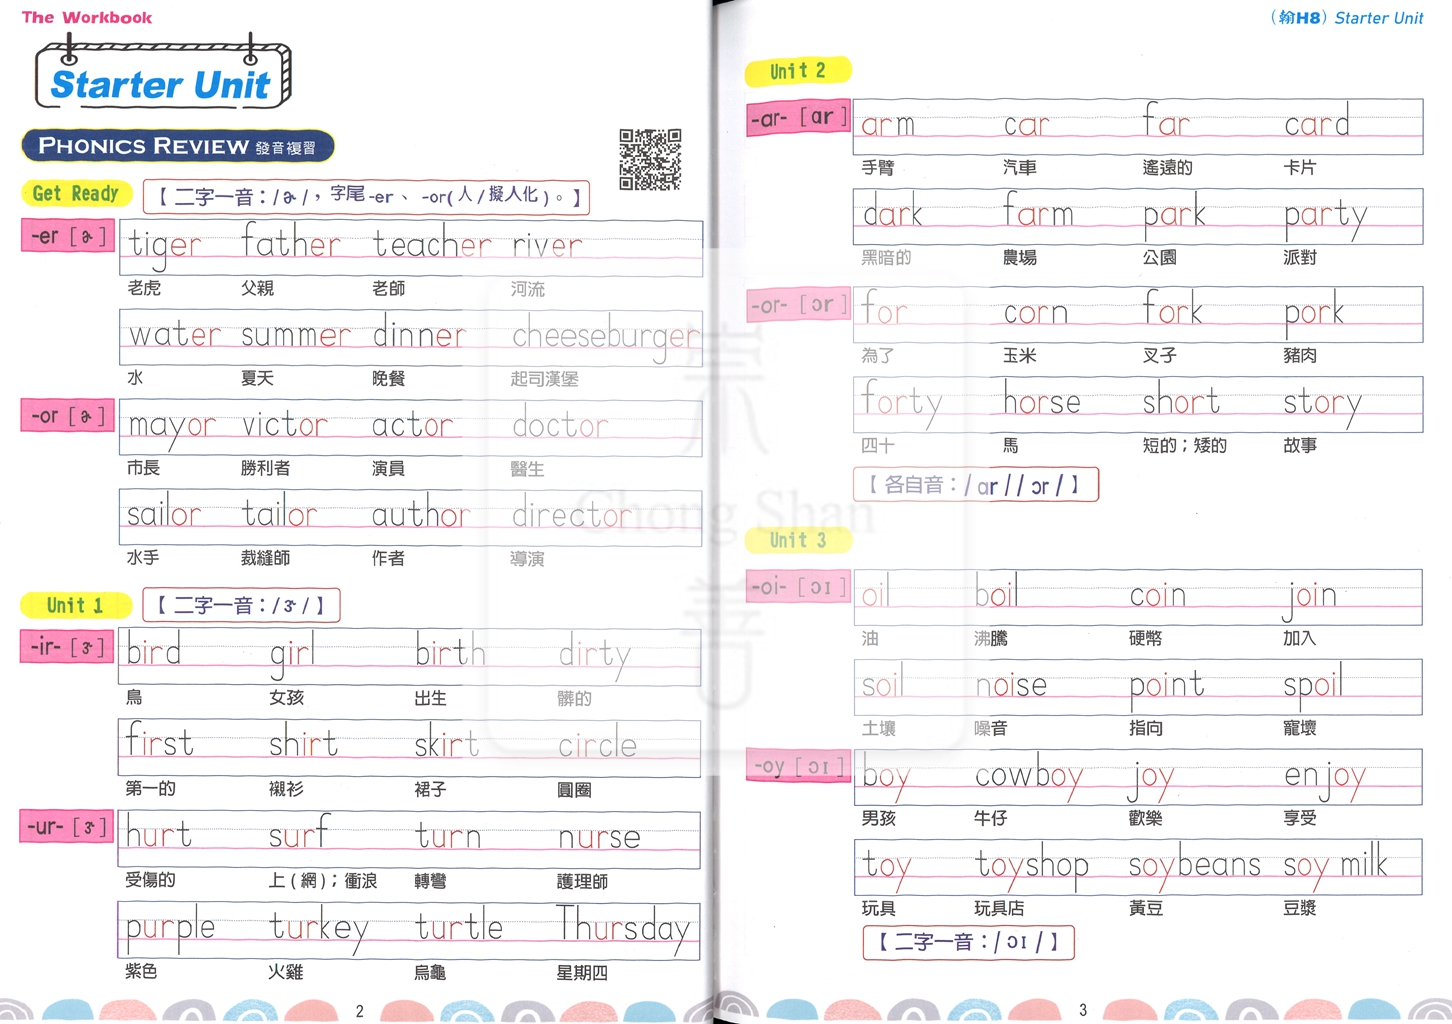This screenshot has width=1452, height=1024.
Task: Click the word arm
Action: (x=888, y=125)
